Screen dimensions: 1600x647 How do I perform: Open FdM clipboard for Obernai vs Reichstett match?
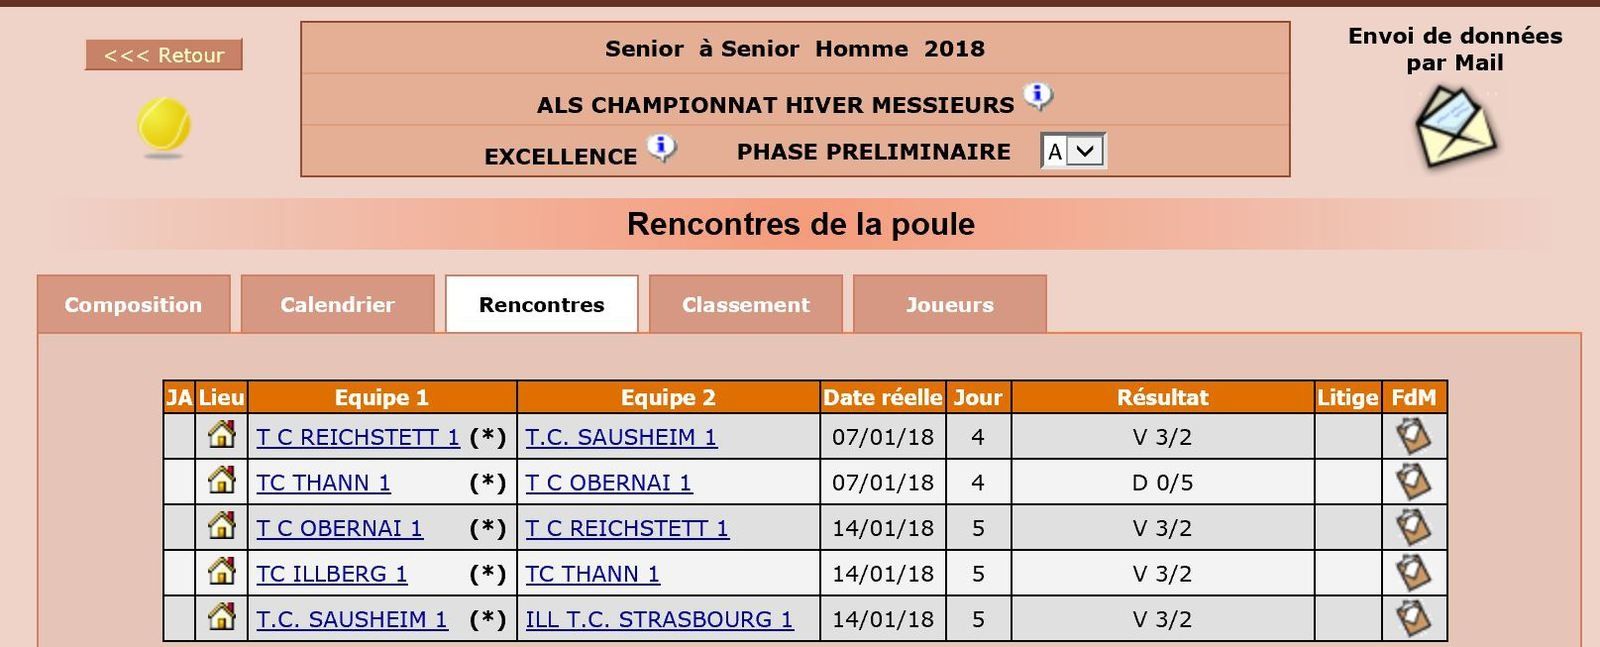click(x=1413, y=527)
